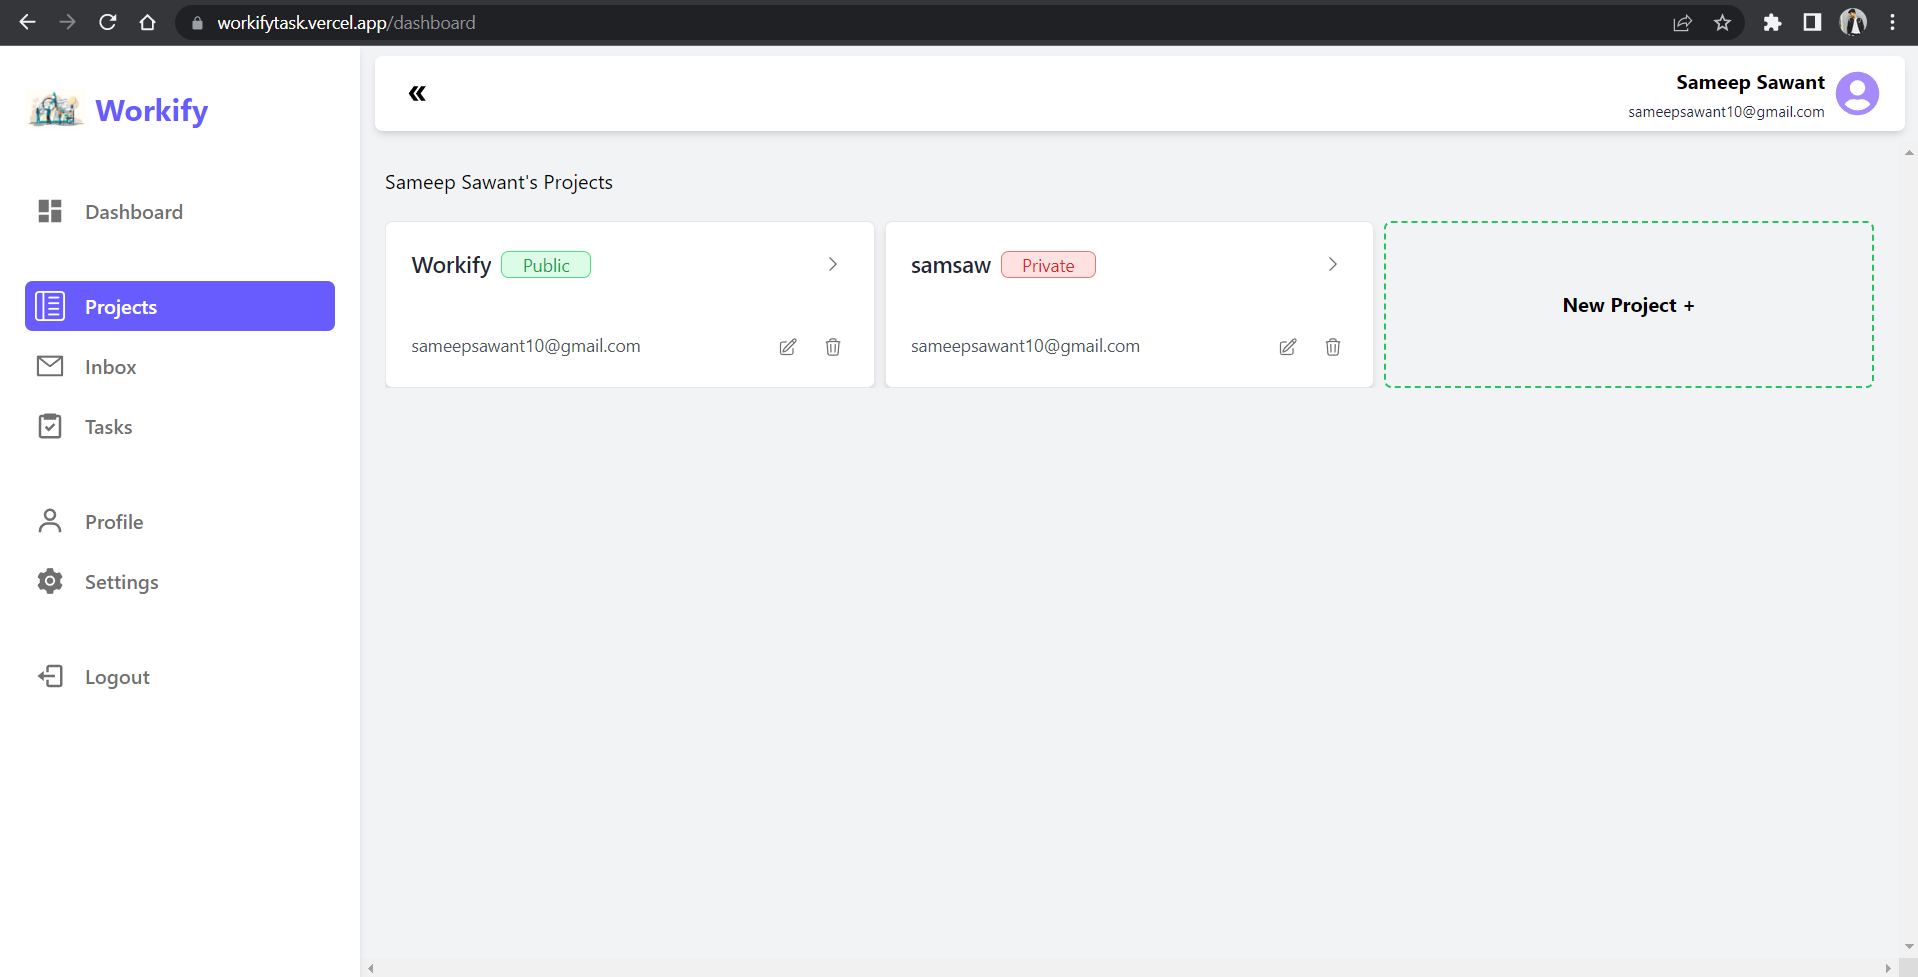1918x977 pixels.
Task: Click vertical scrollbar down arrow
Action: [x=1909, y=947]
